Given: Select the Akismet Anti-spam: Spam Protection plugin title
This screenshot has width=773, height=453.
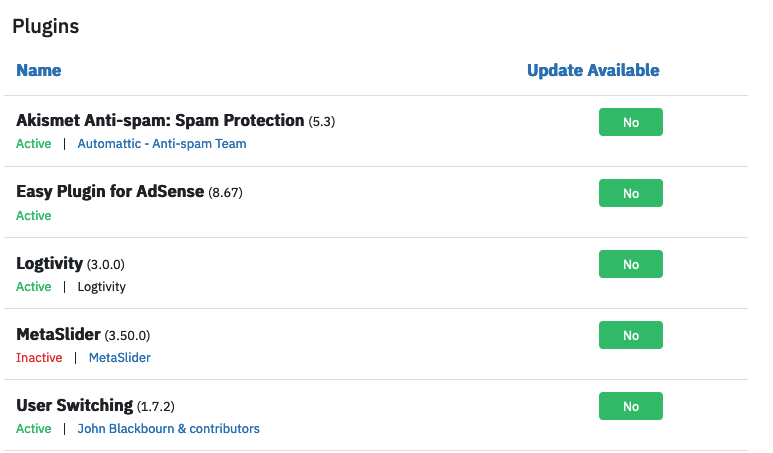Looking at the screenshot, I should [160, 121].
